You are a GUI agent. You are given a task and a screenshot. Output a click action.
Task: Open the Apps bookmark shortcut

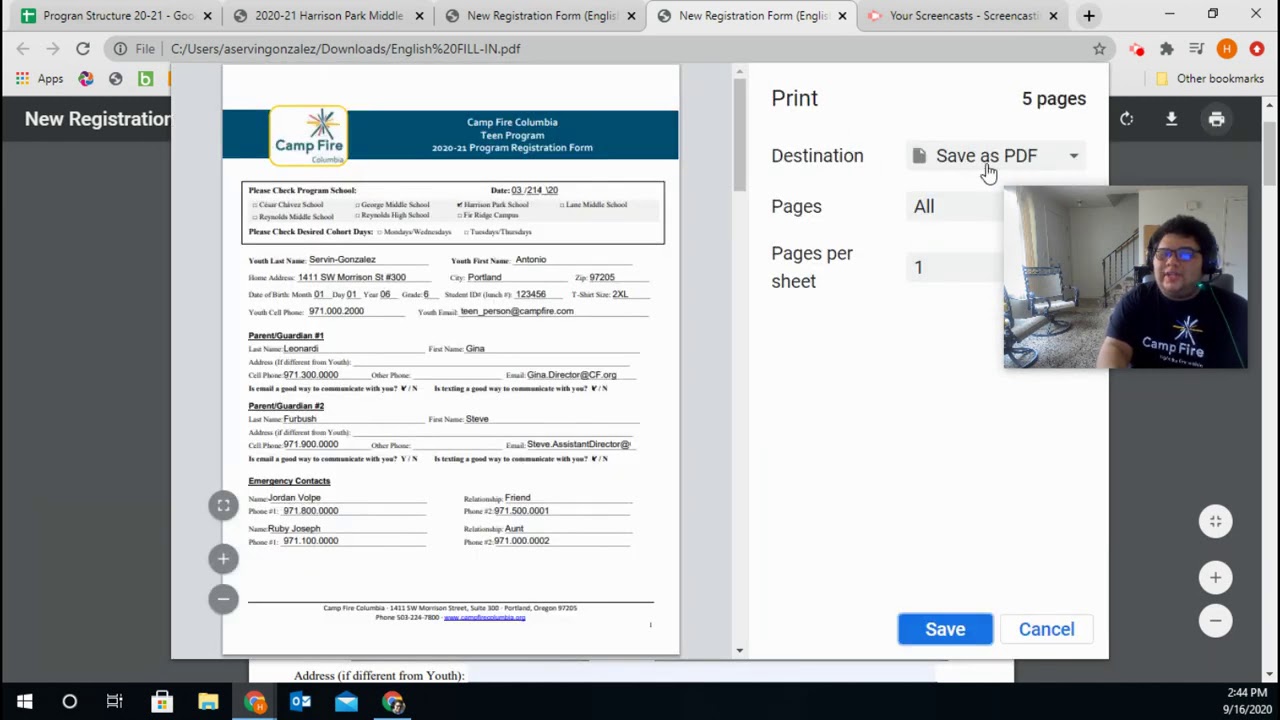[x=40, y=78]
